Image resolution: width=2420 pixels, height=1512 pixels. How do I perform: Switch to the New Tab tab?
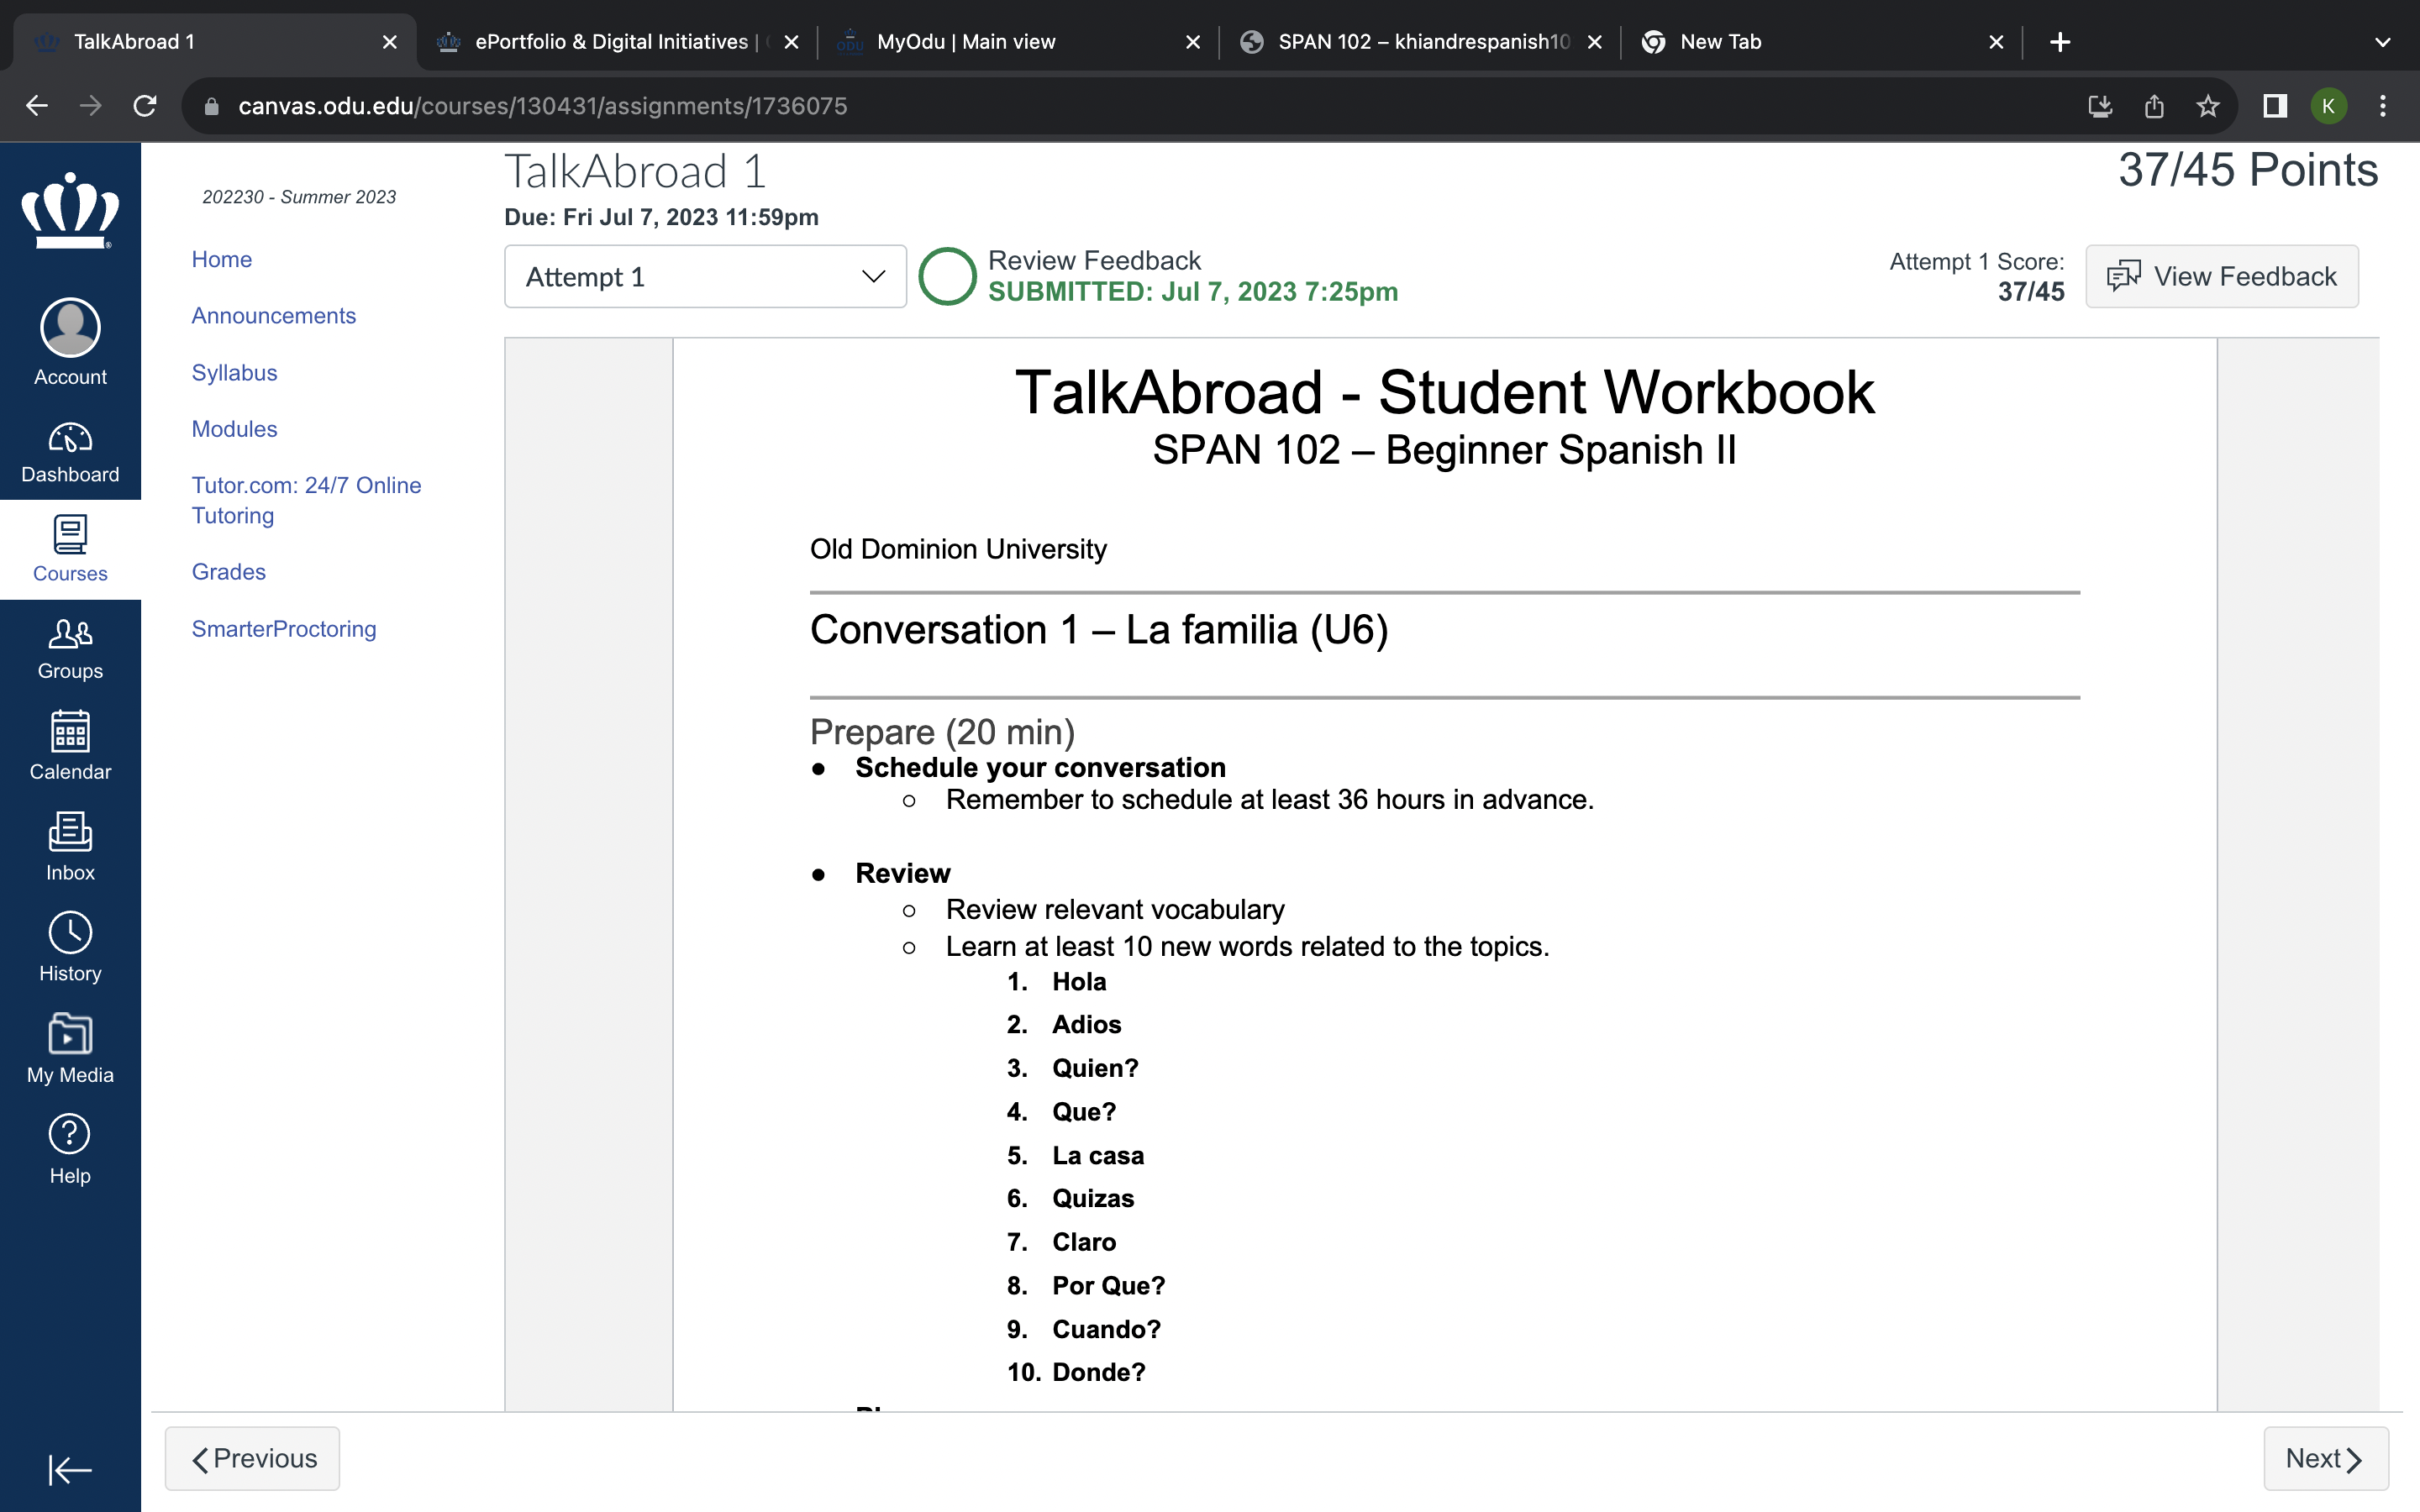coord(1822,42)
